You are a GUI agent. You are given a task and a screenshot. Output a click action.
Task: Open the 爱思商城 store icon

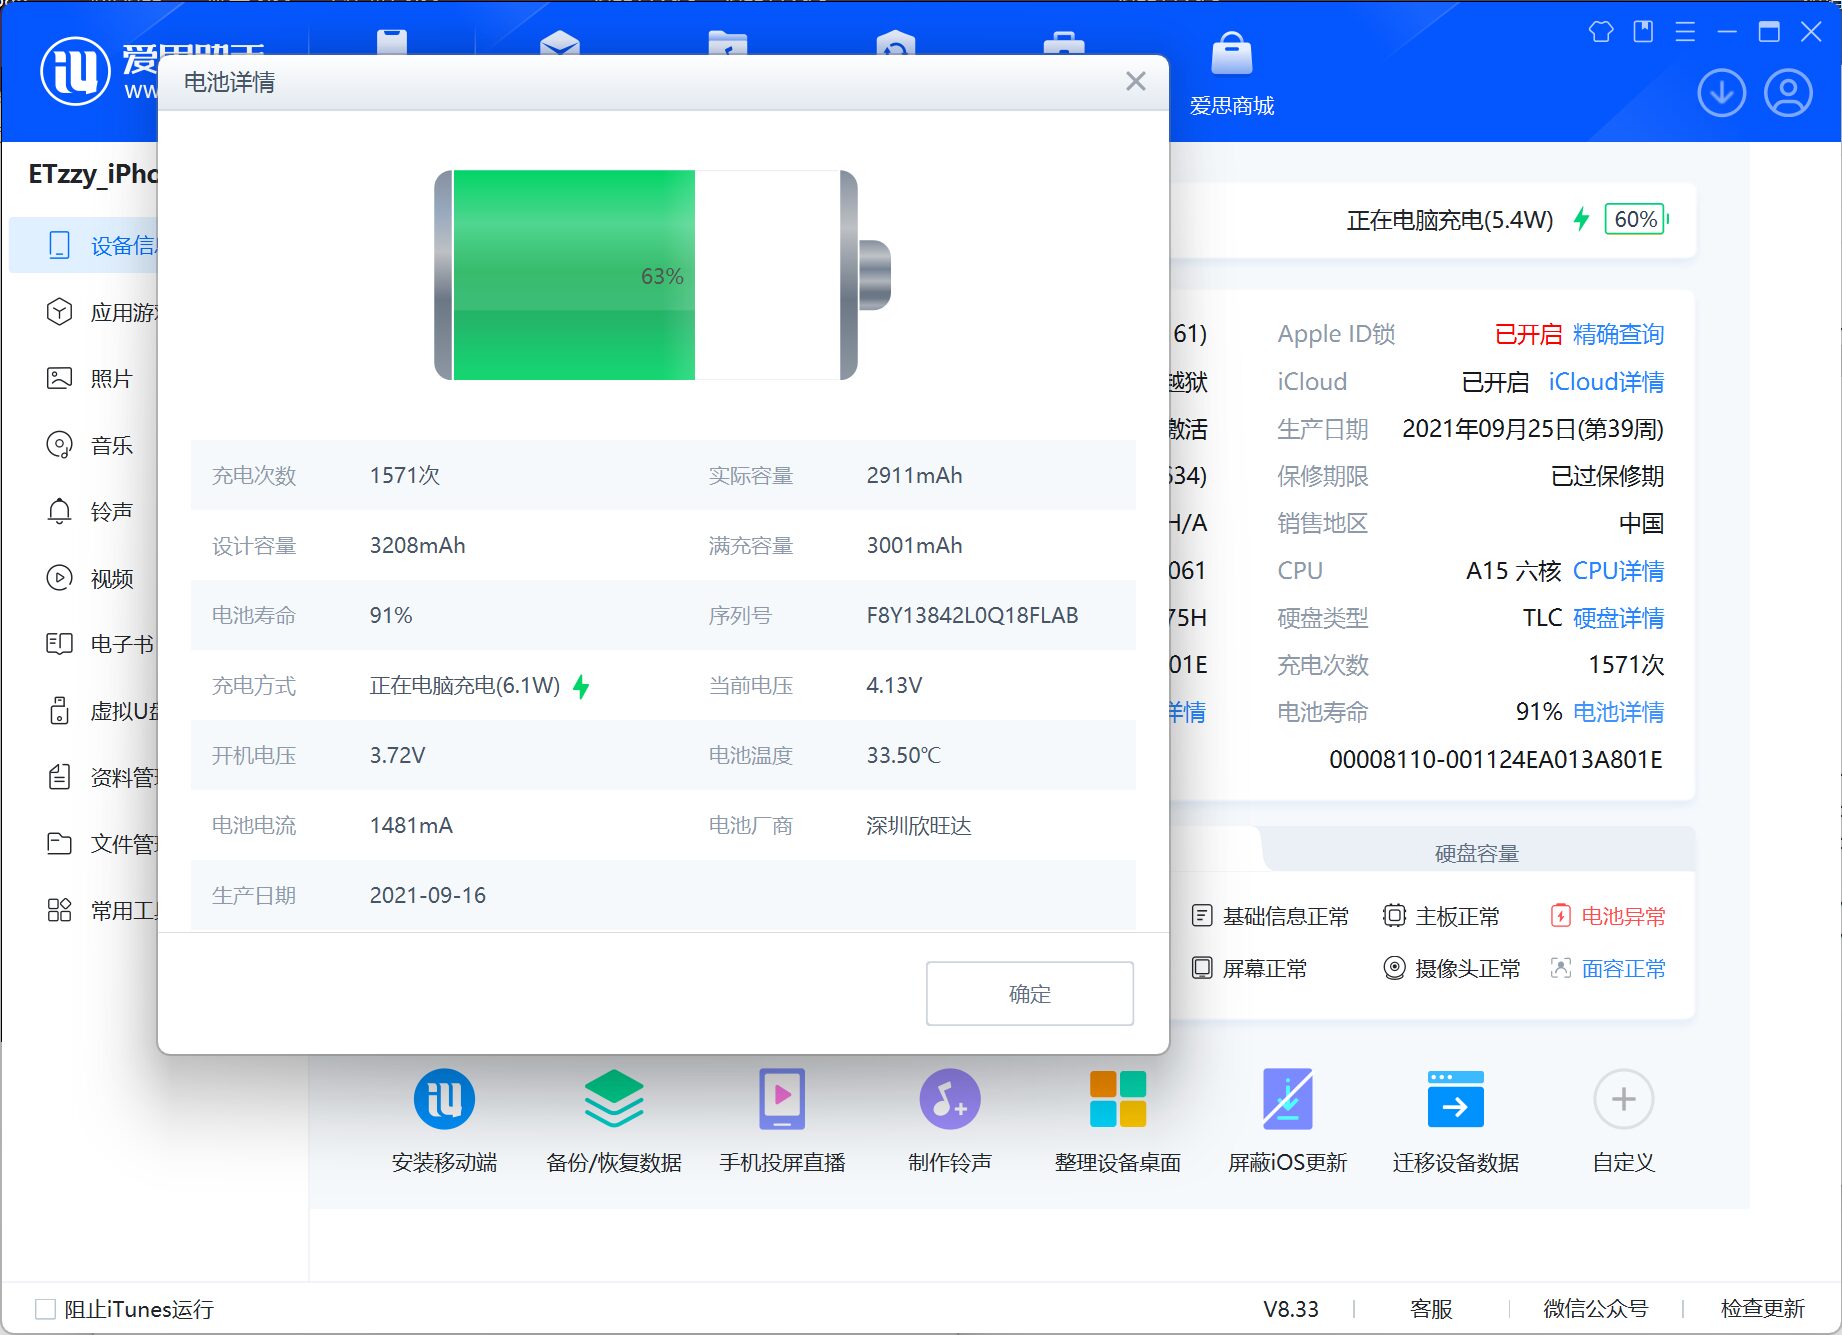pyautogui.click(x=1231, y=73)
